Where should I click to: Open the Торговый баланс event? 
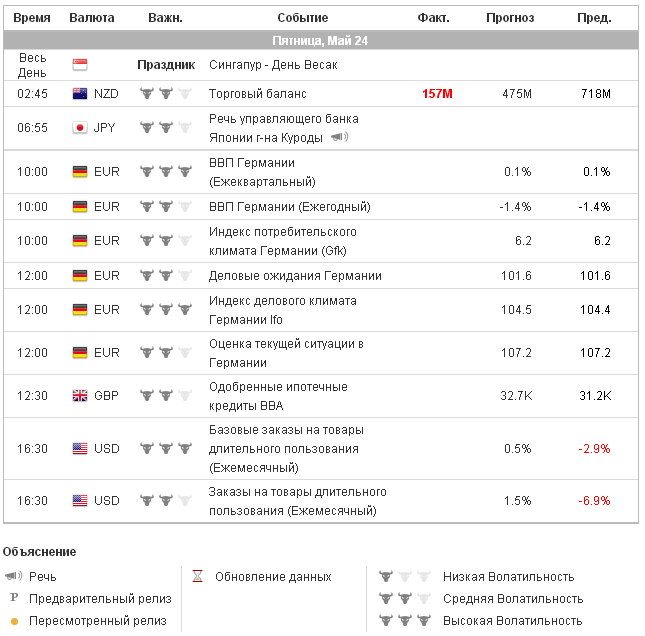click(x=257, y=94)
